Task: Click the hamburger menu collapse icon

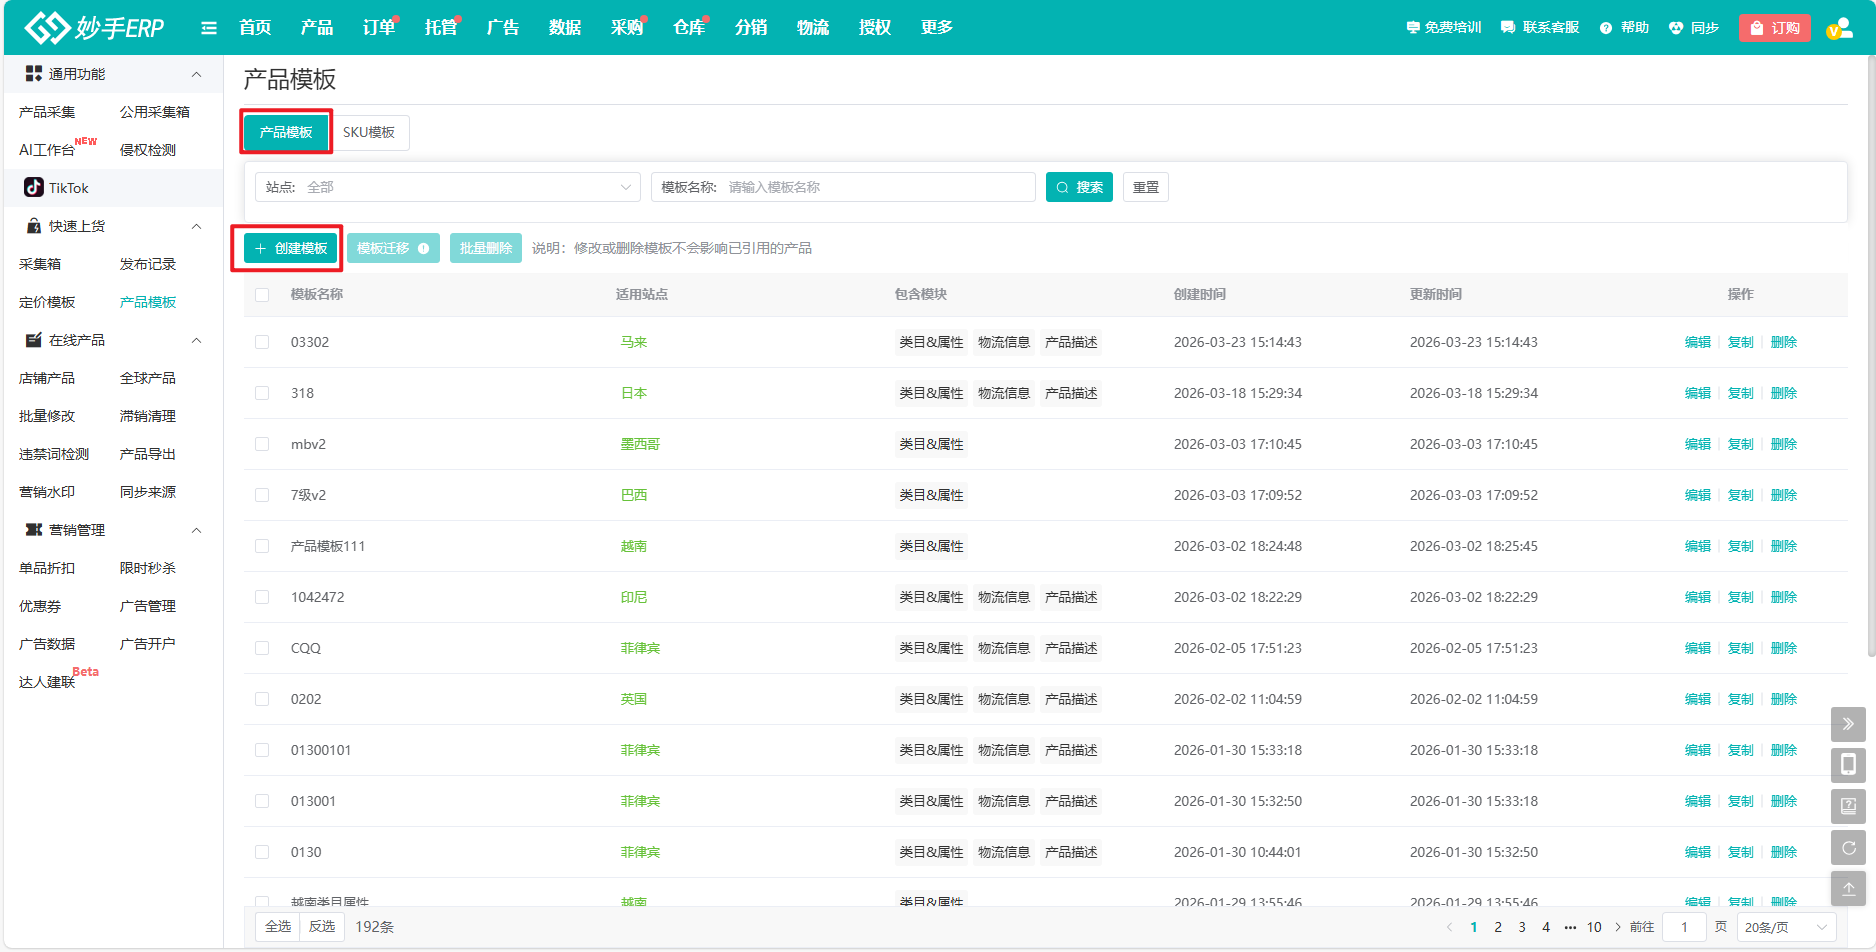Action: click(209, 28)
